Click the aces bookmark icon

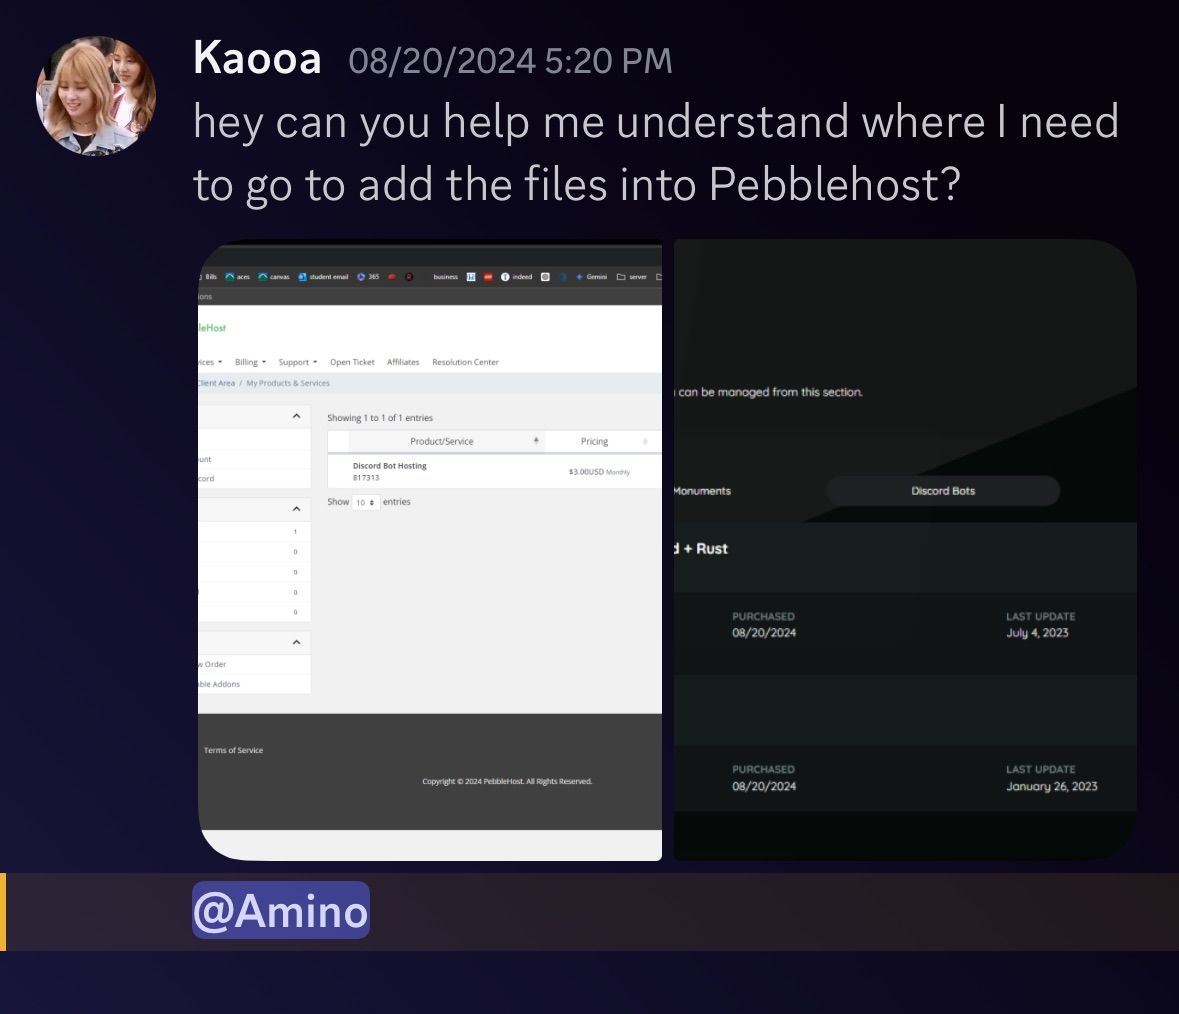pyautogui.click(x=230, y=277)
